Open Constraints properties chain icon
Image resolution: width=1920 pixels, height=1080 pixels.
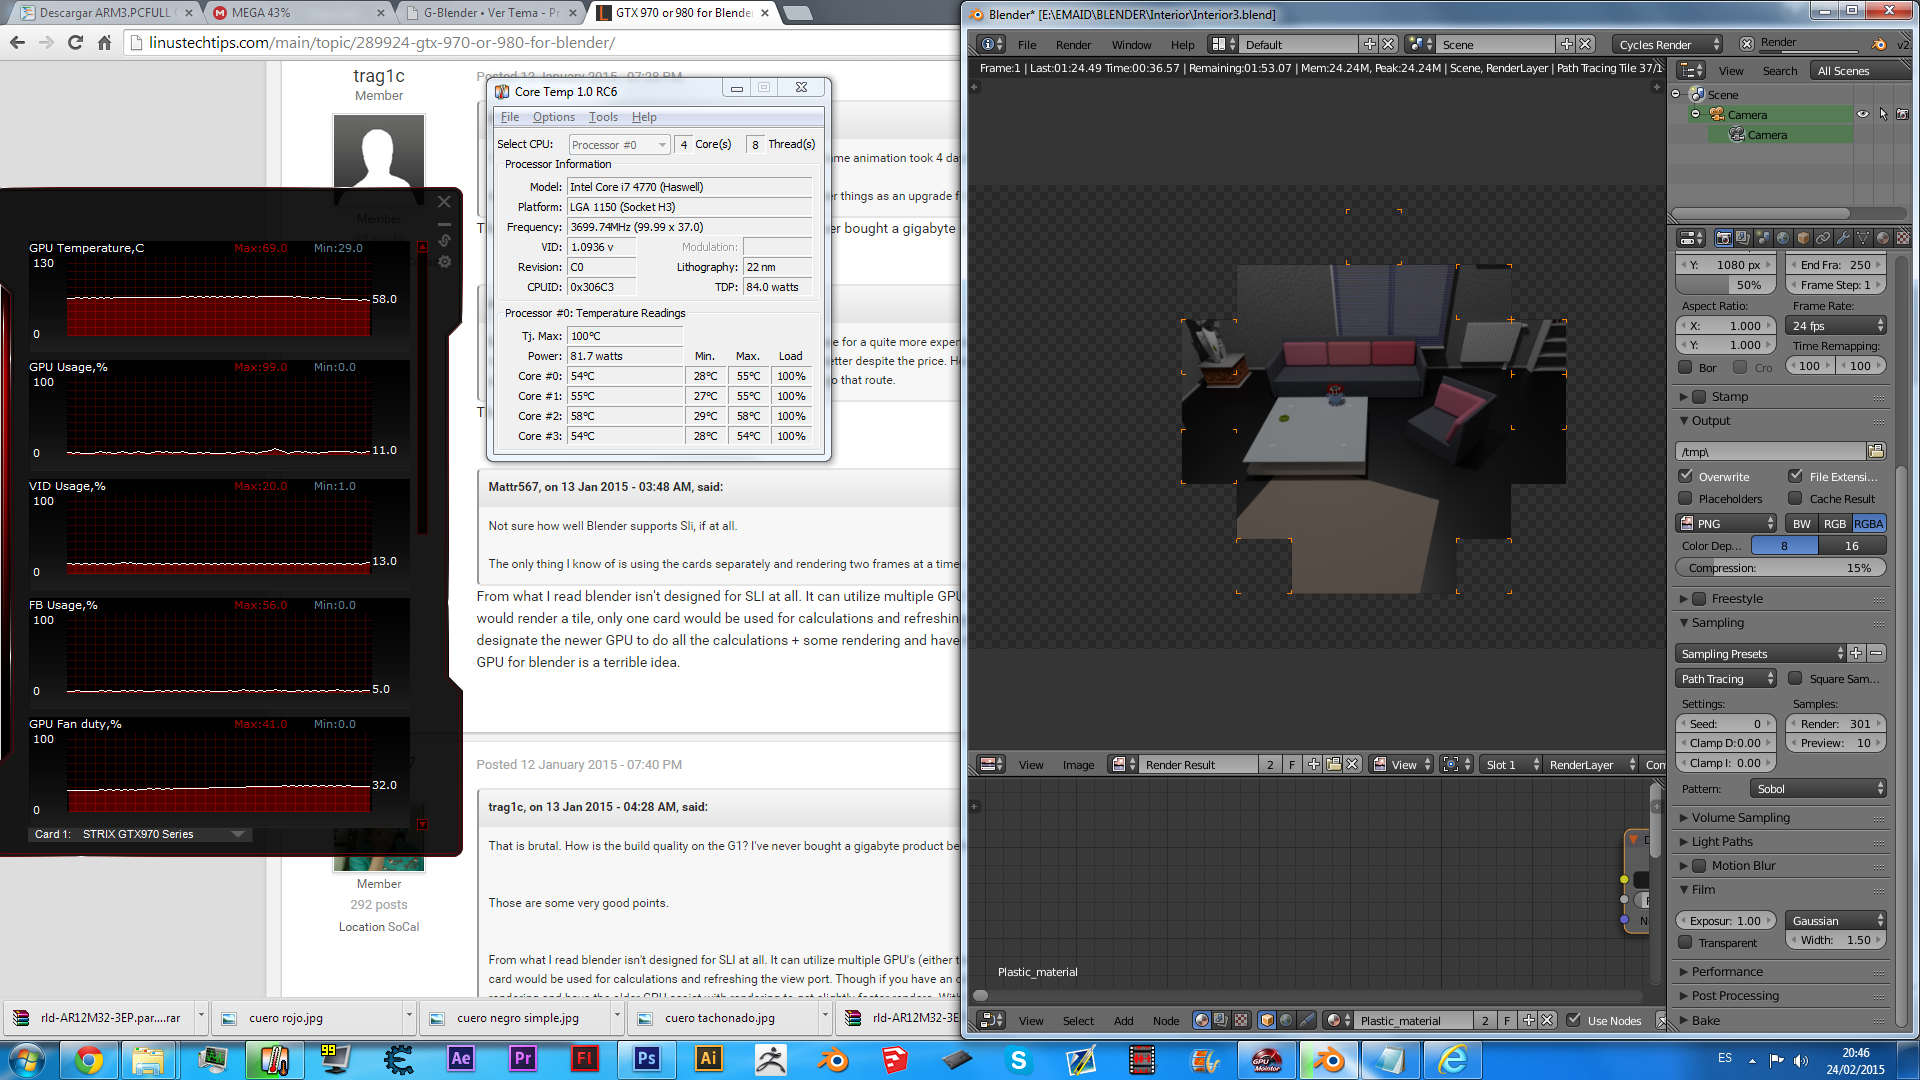tap(1823, 238)
